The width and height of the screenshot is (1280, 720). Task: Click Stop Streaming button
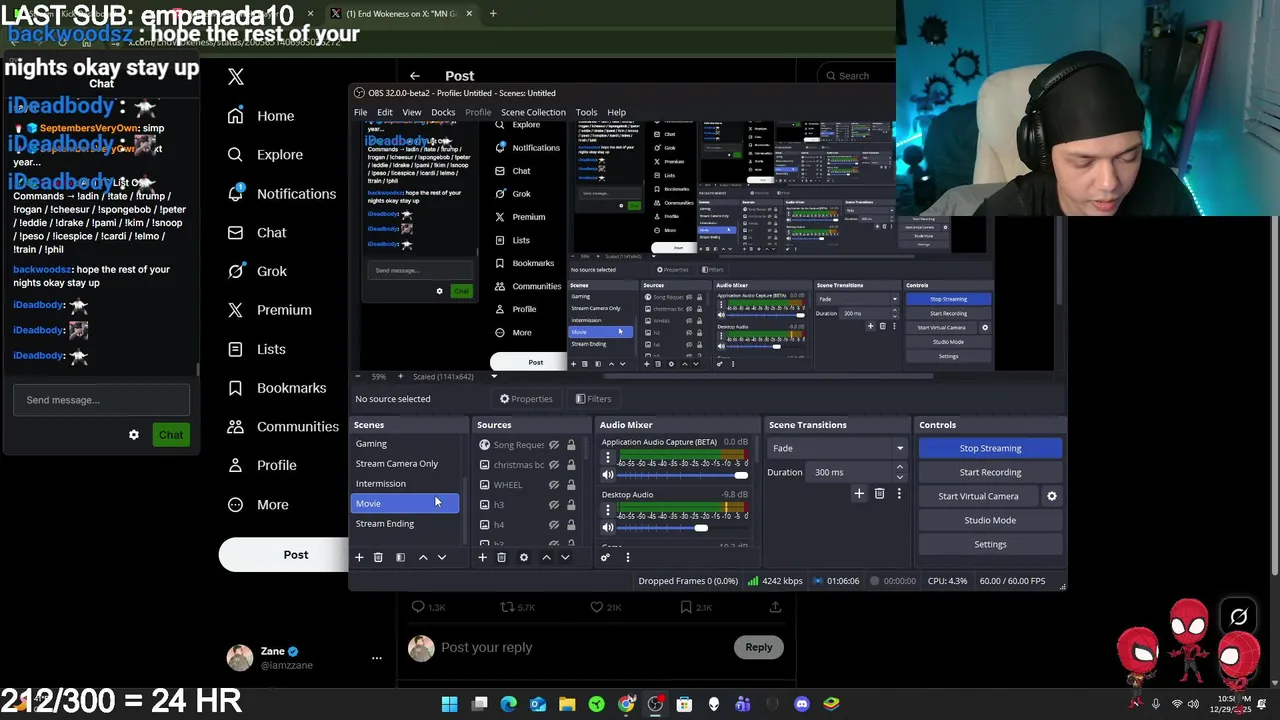[990, 448]
